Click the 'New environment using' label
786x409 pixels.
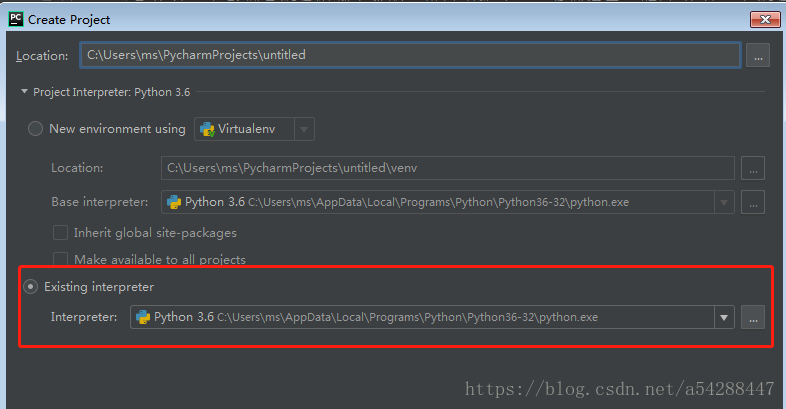pos(117,129)
